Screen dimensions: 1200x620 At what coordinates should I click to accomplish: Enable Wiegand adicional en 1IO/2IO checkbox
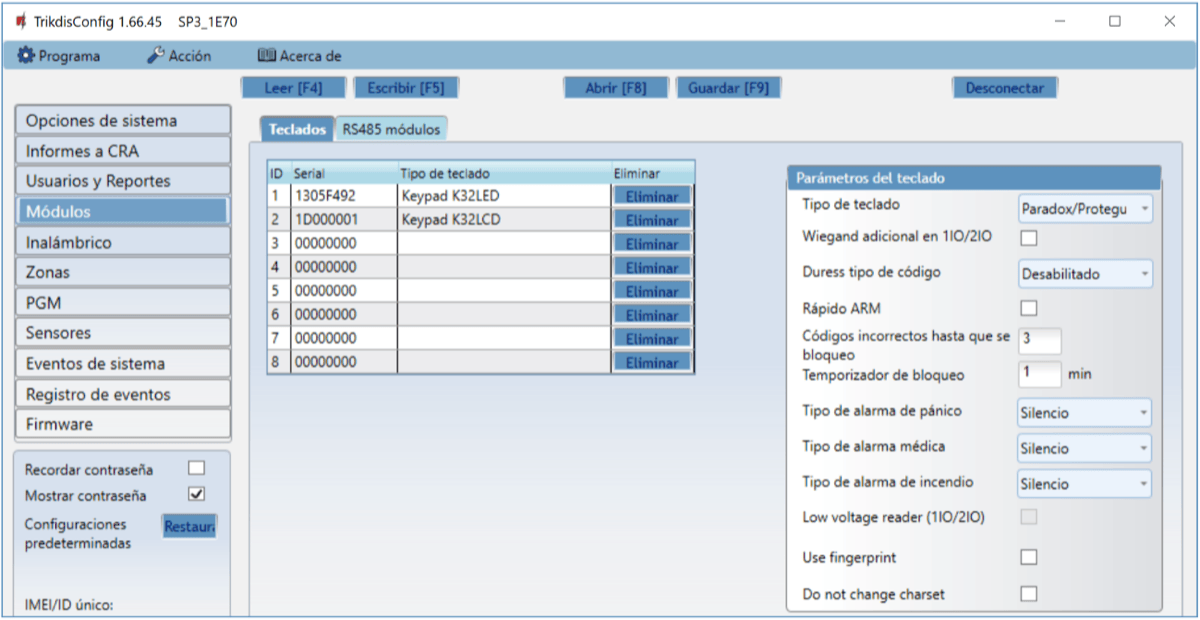(1028, 238)
